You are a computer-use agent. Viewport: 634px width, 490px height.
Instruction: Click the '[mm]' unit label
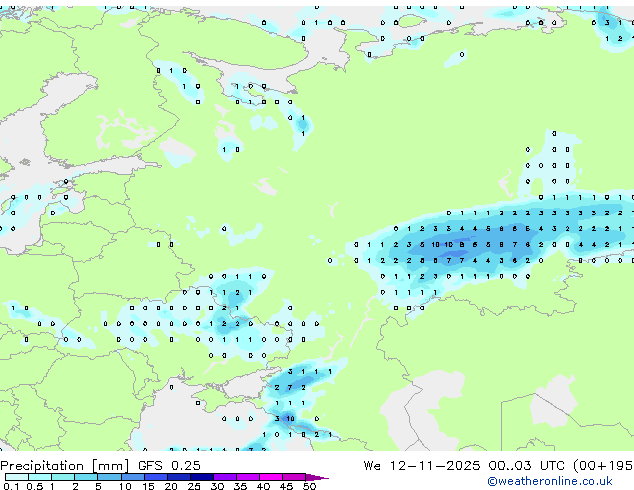click(110, 466)
